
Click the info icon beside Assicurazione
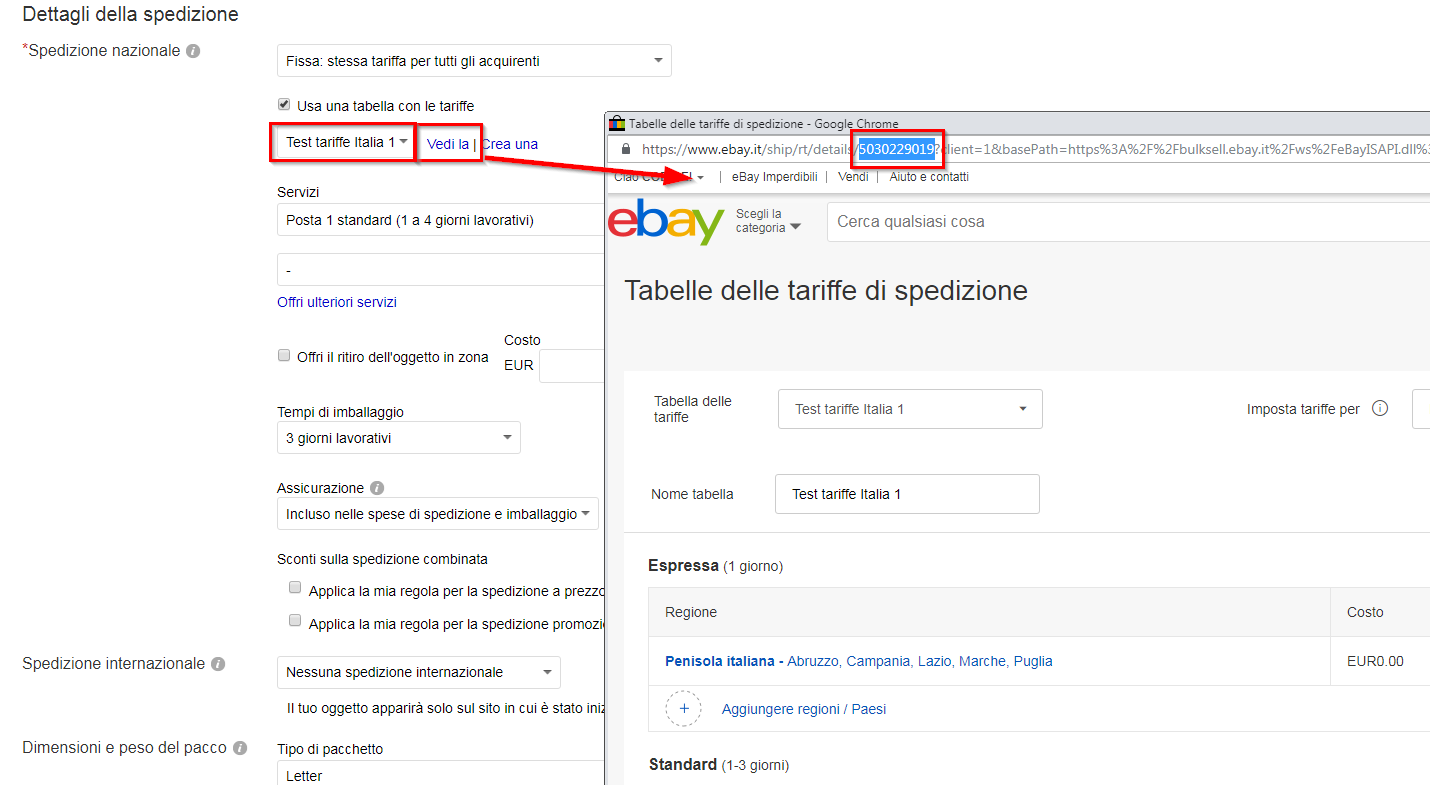(375, 487)
